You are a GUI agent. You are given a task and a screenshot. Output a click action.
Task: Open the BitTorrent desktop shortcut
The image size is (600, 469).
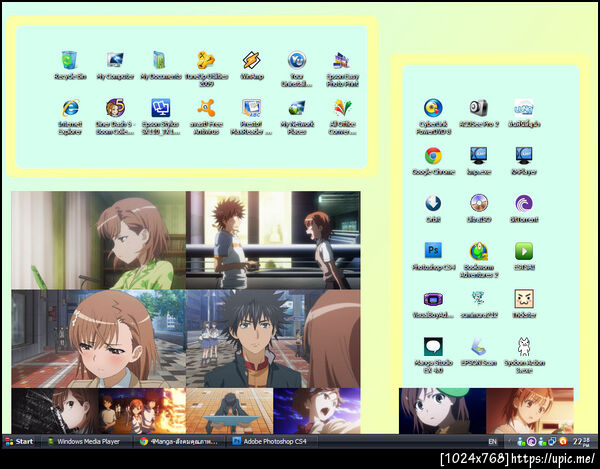524,203
